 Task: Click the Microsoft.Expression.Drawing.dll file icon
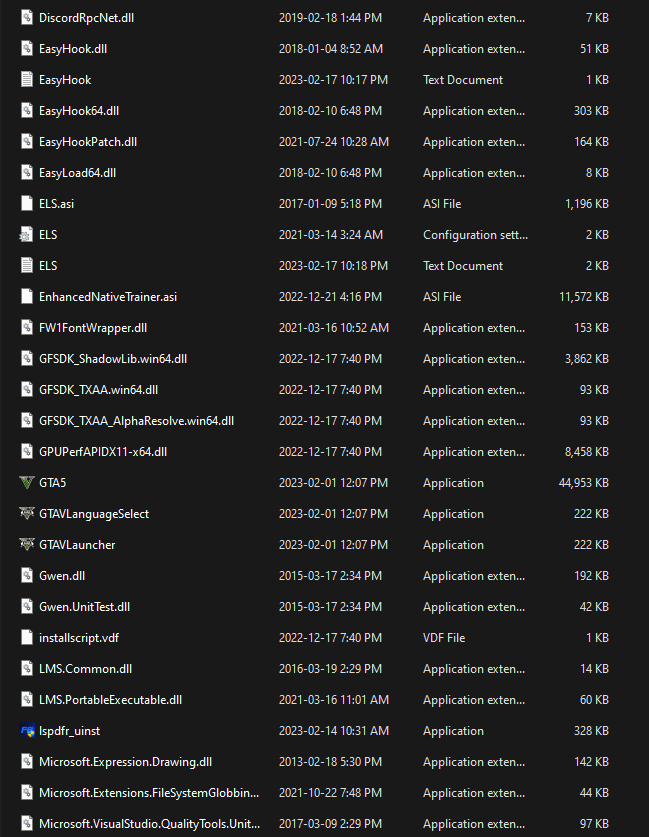(27, 761)
